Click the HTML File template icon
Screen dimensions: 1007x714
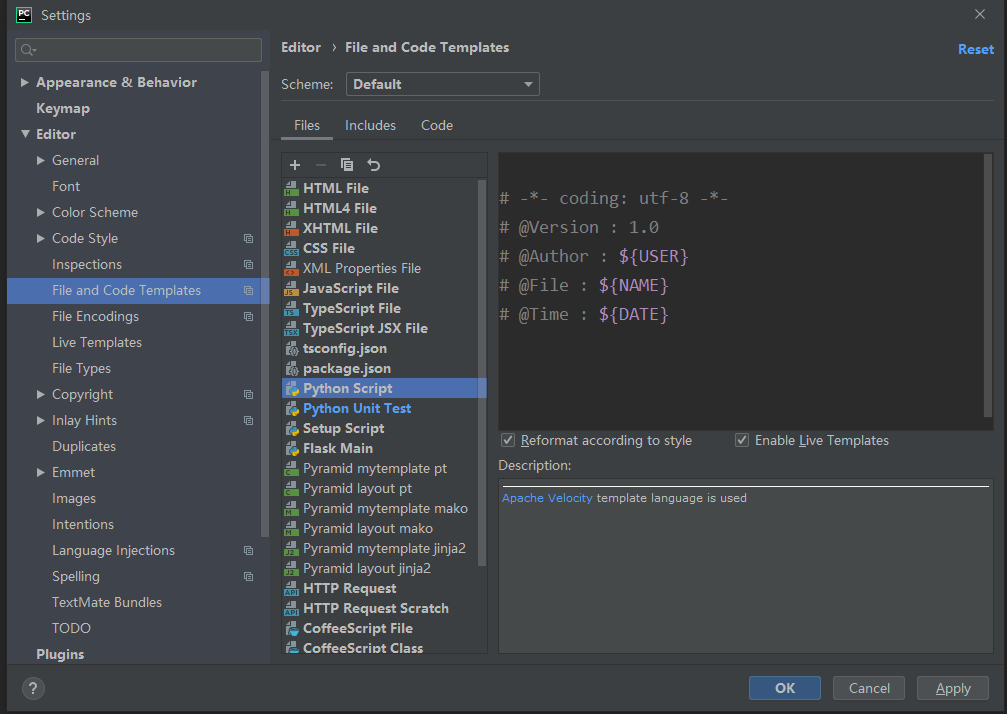coord(292,188)
